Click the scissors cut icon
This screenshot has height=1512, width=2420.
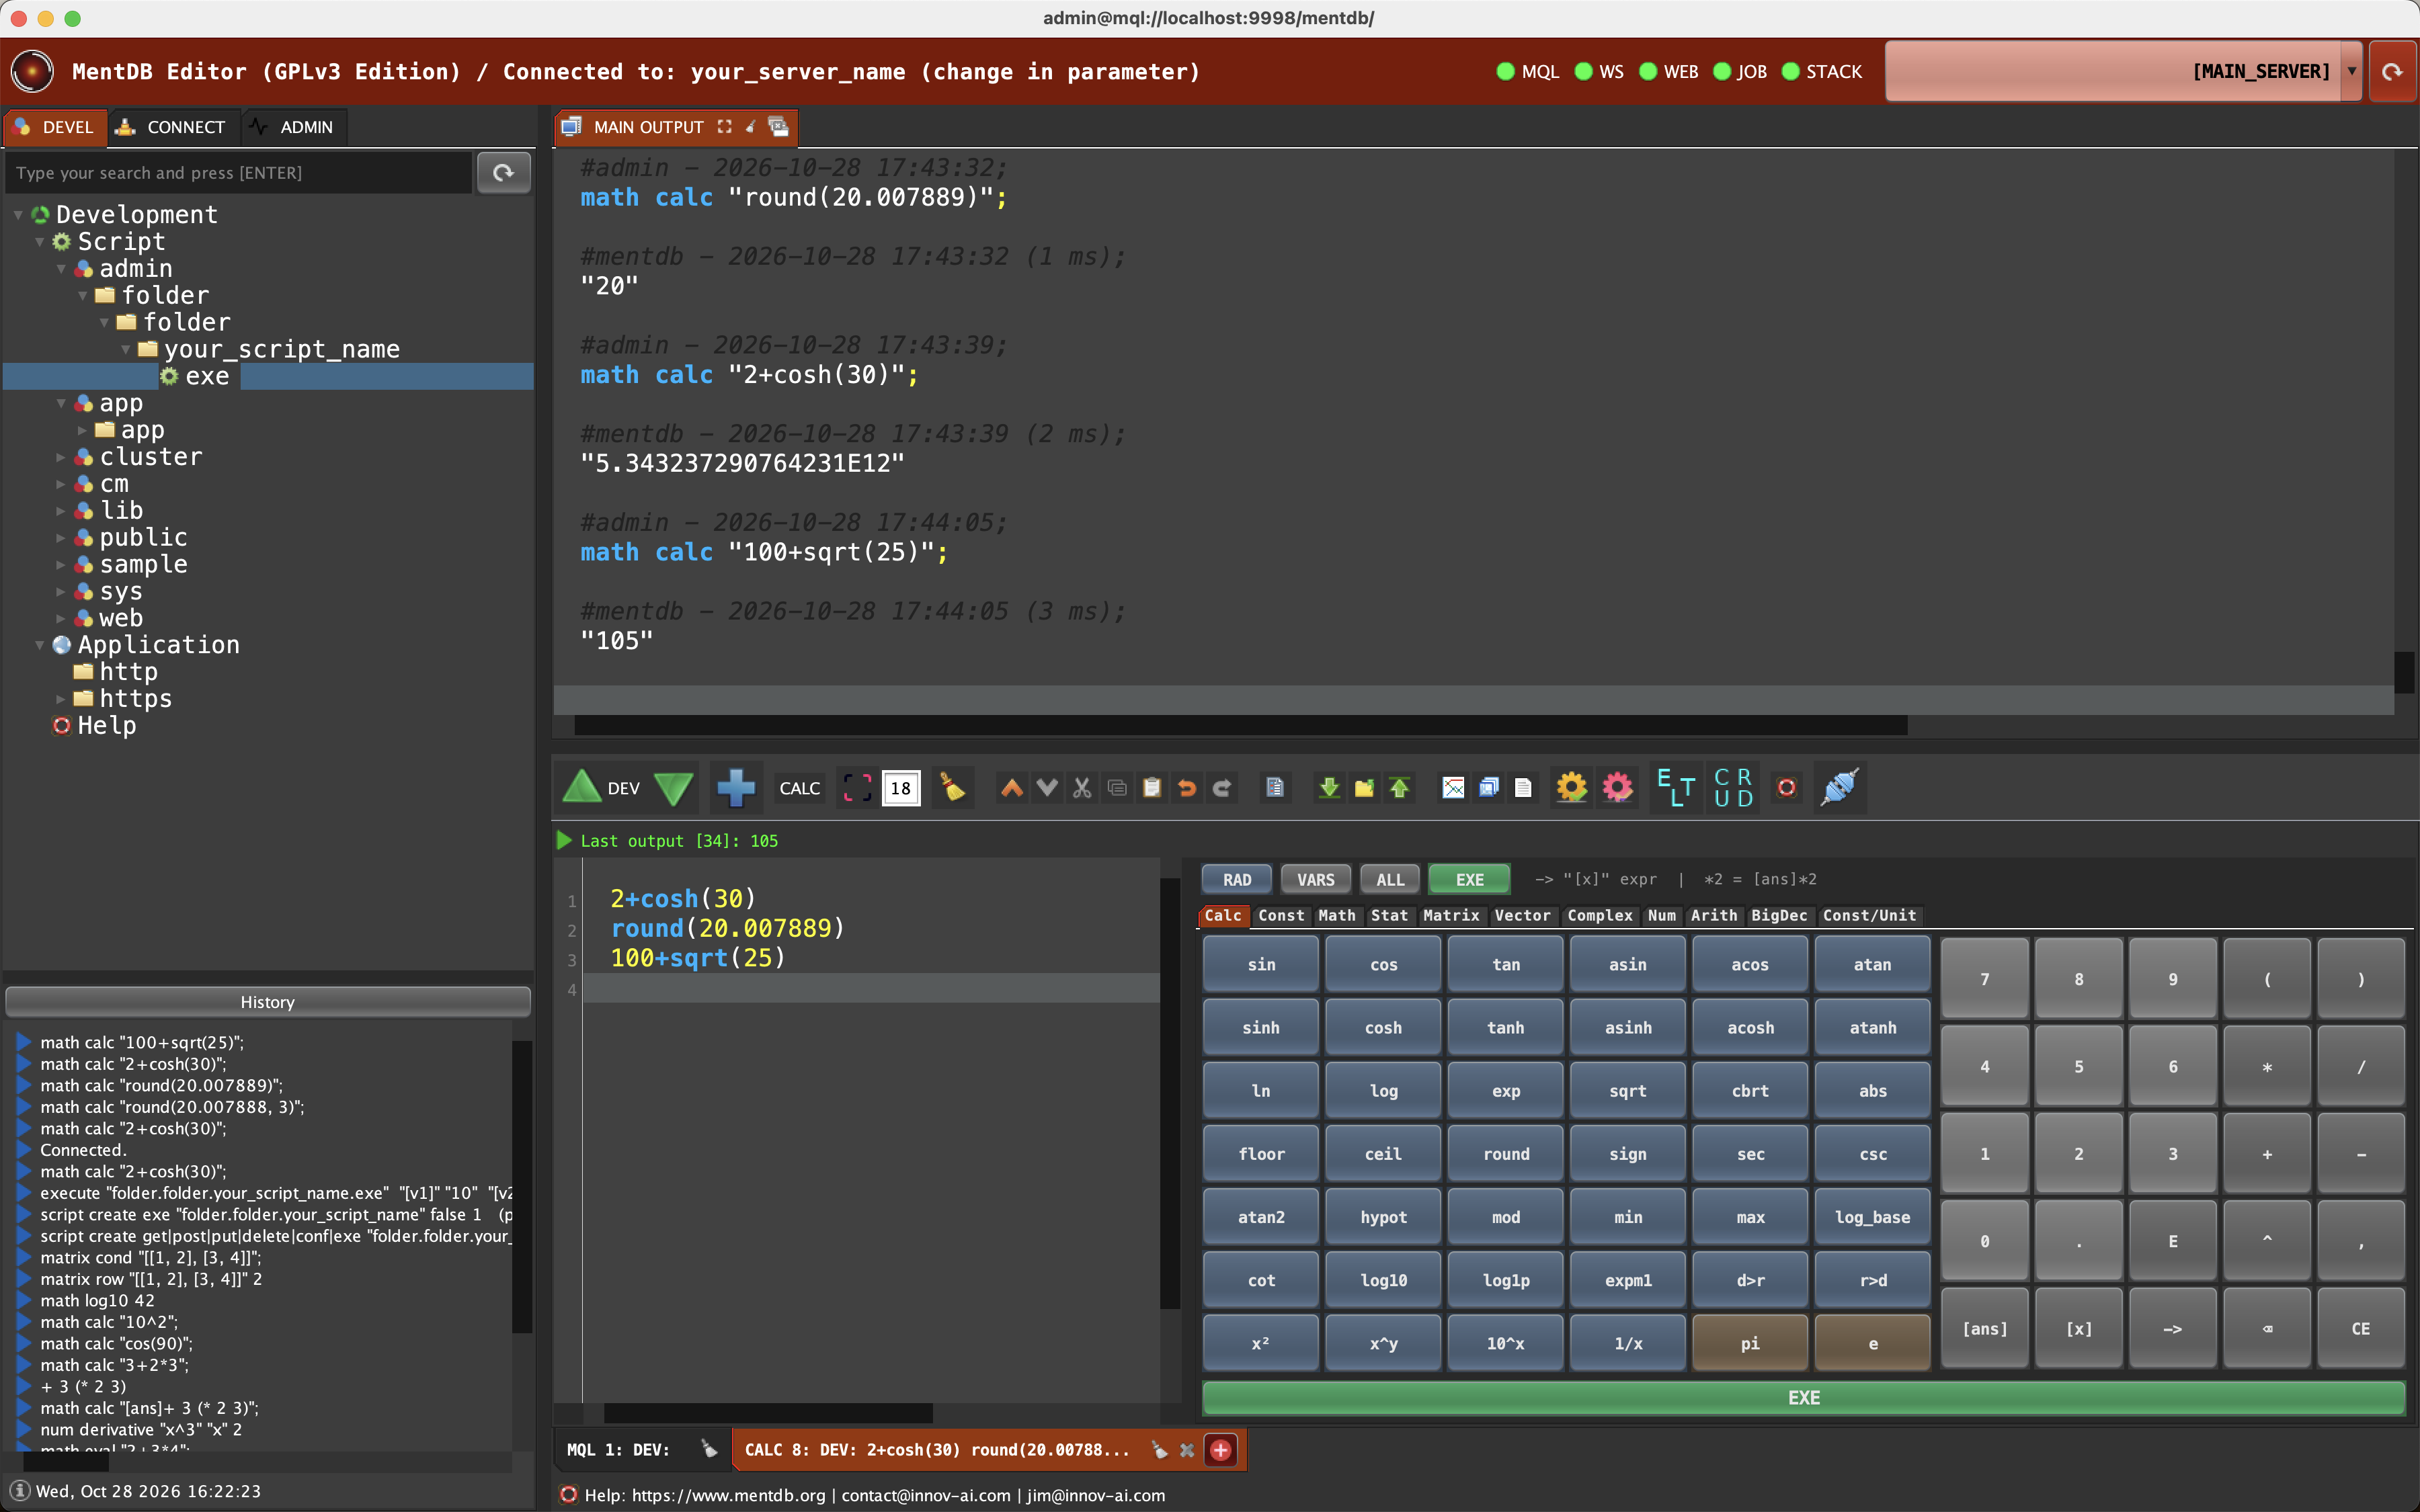1082,788
